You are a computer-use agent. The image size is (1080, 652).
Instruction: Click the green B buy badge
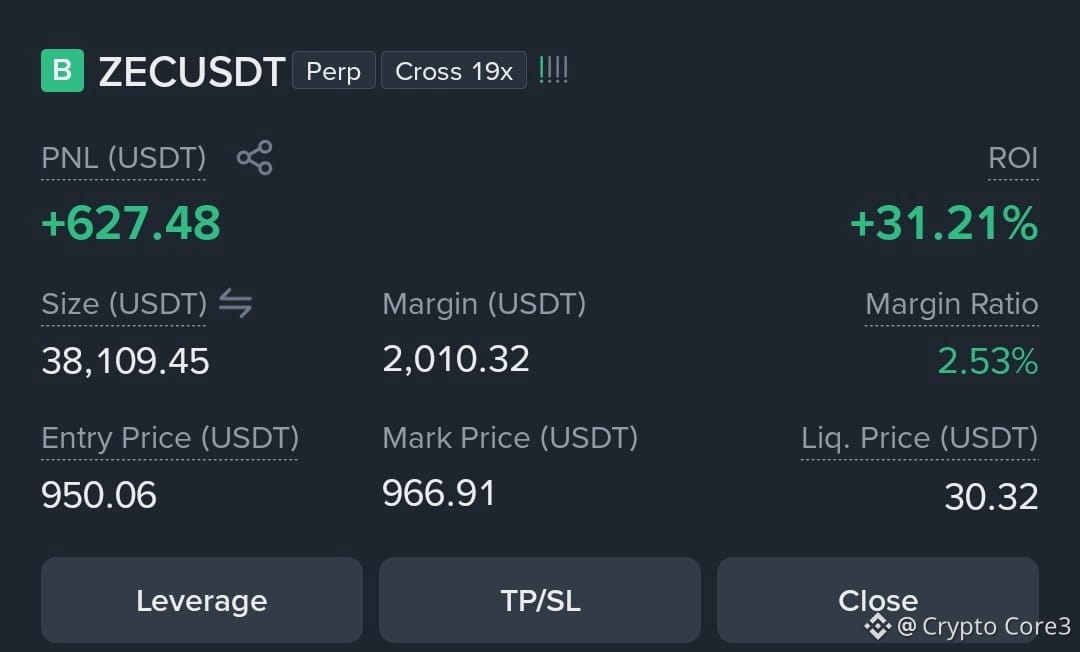pos(63,70)
